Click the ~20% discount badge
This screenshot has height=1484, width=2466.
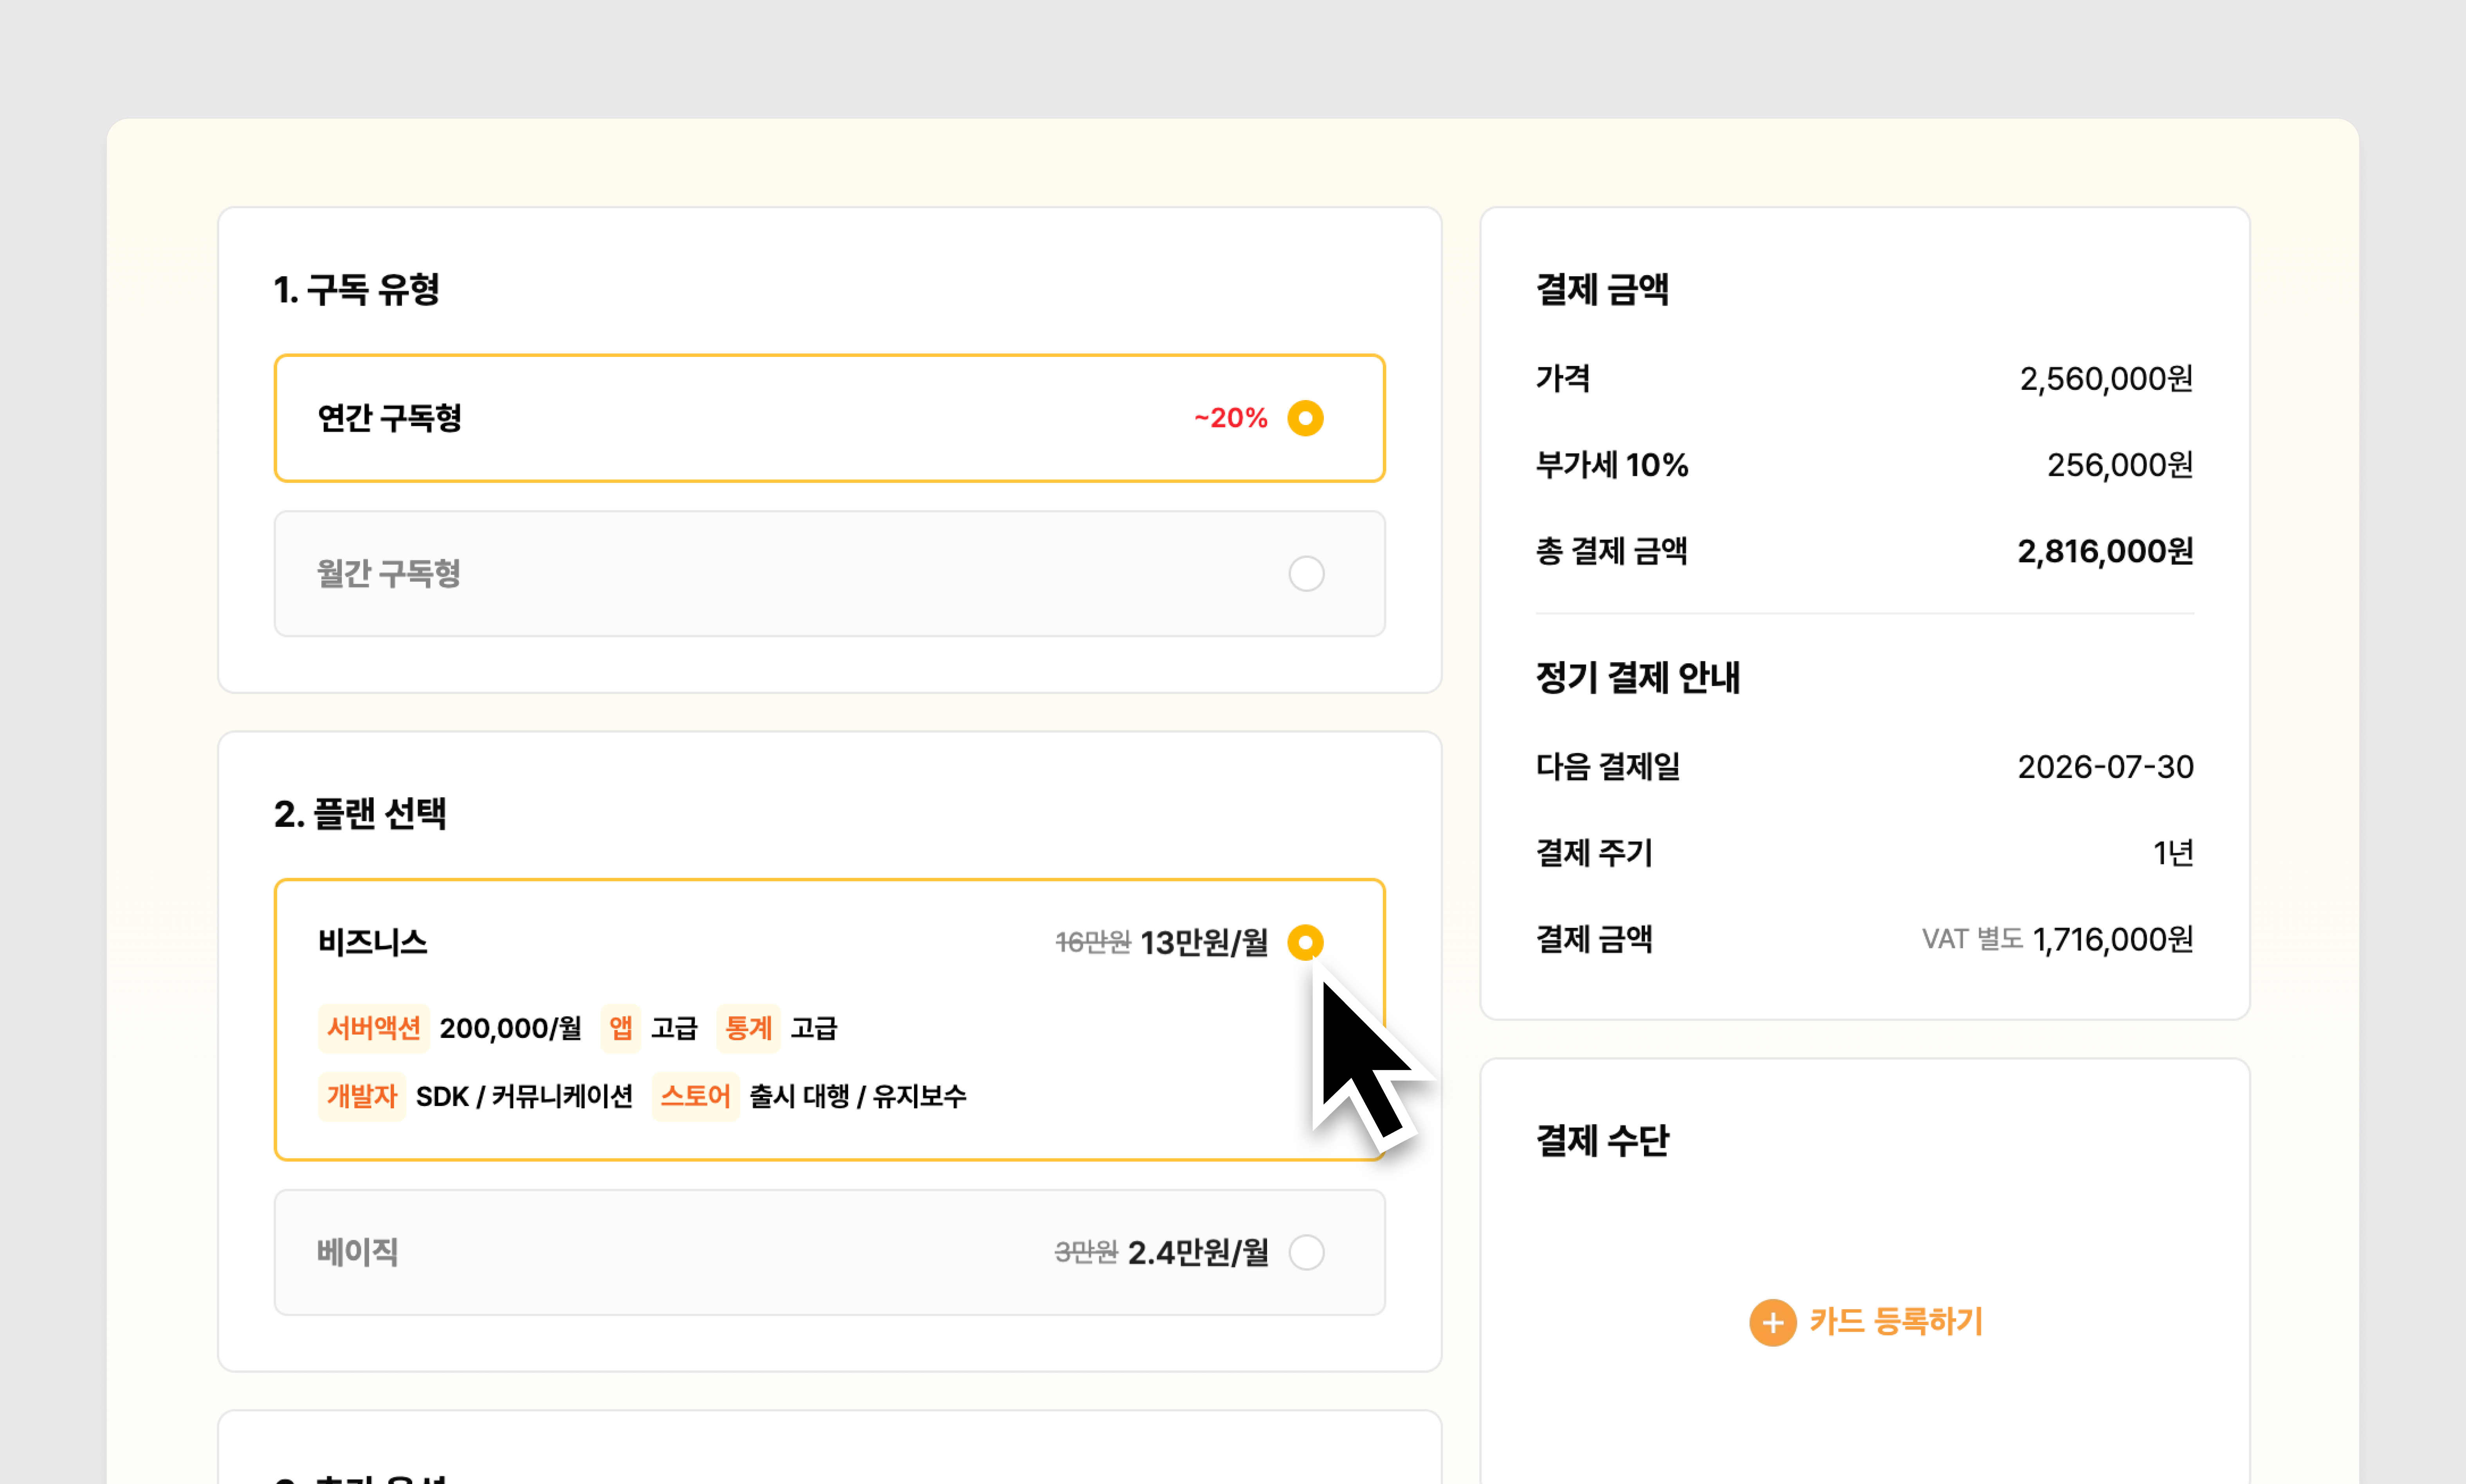coord(1230,418)
